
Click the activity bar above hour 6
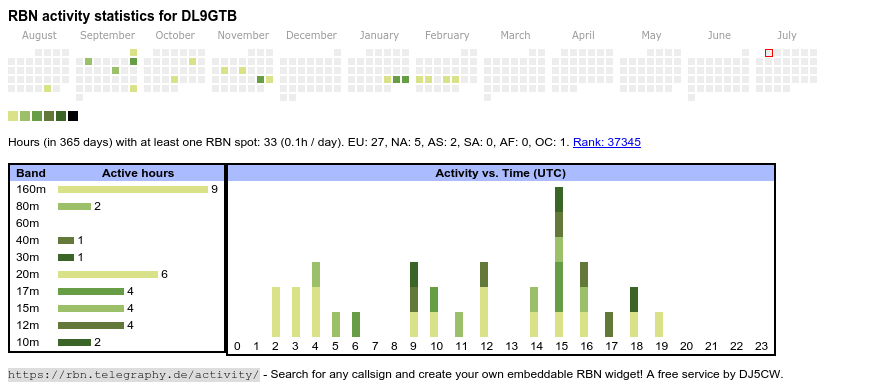tap(356, 325)
